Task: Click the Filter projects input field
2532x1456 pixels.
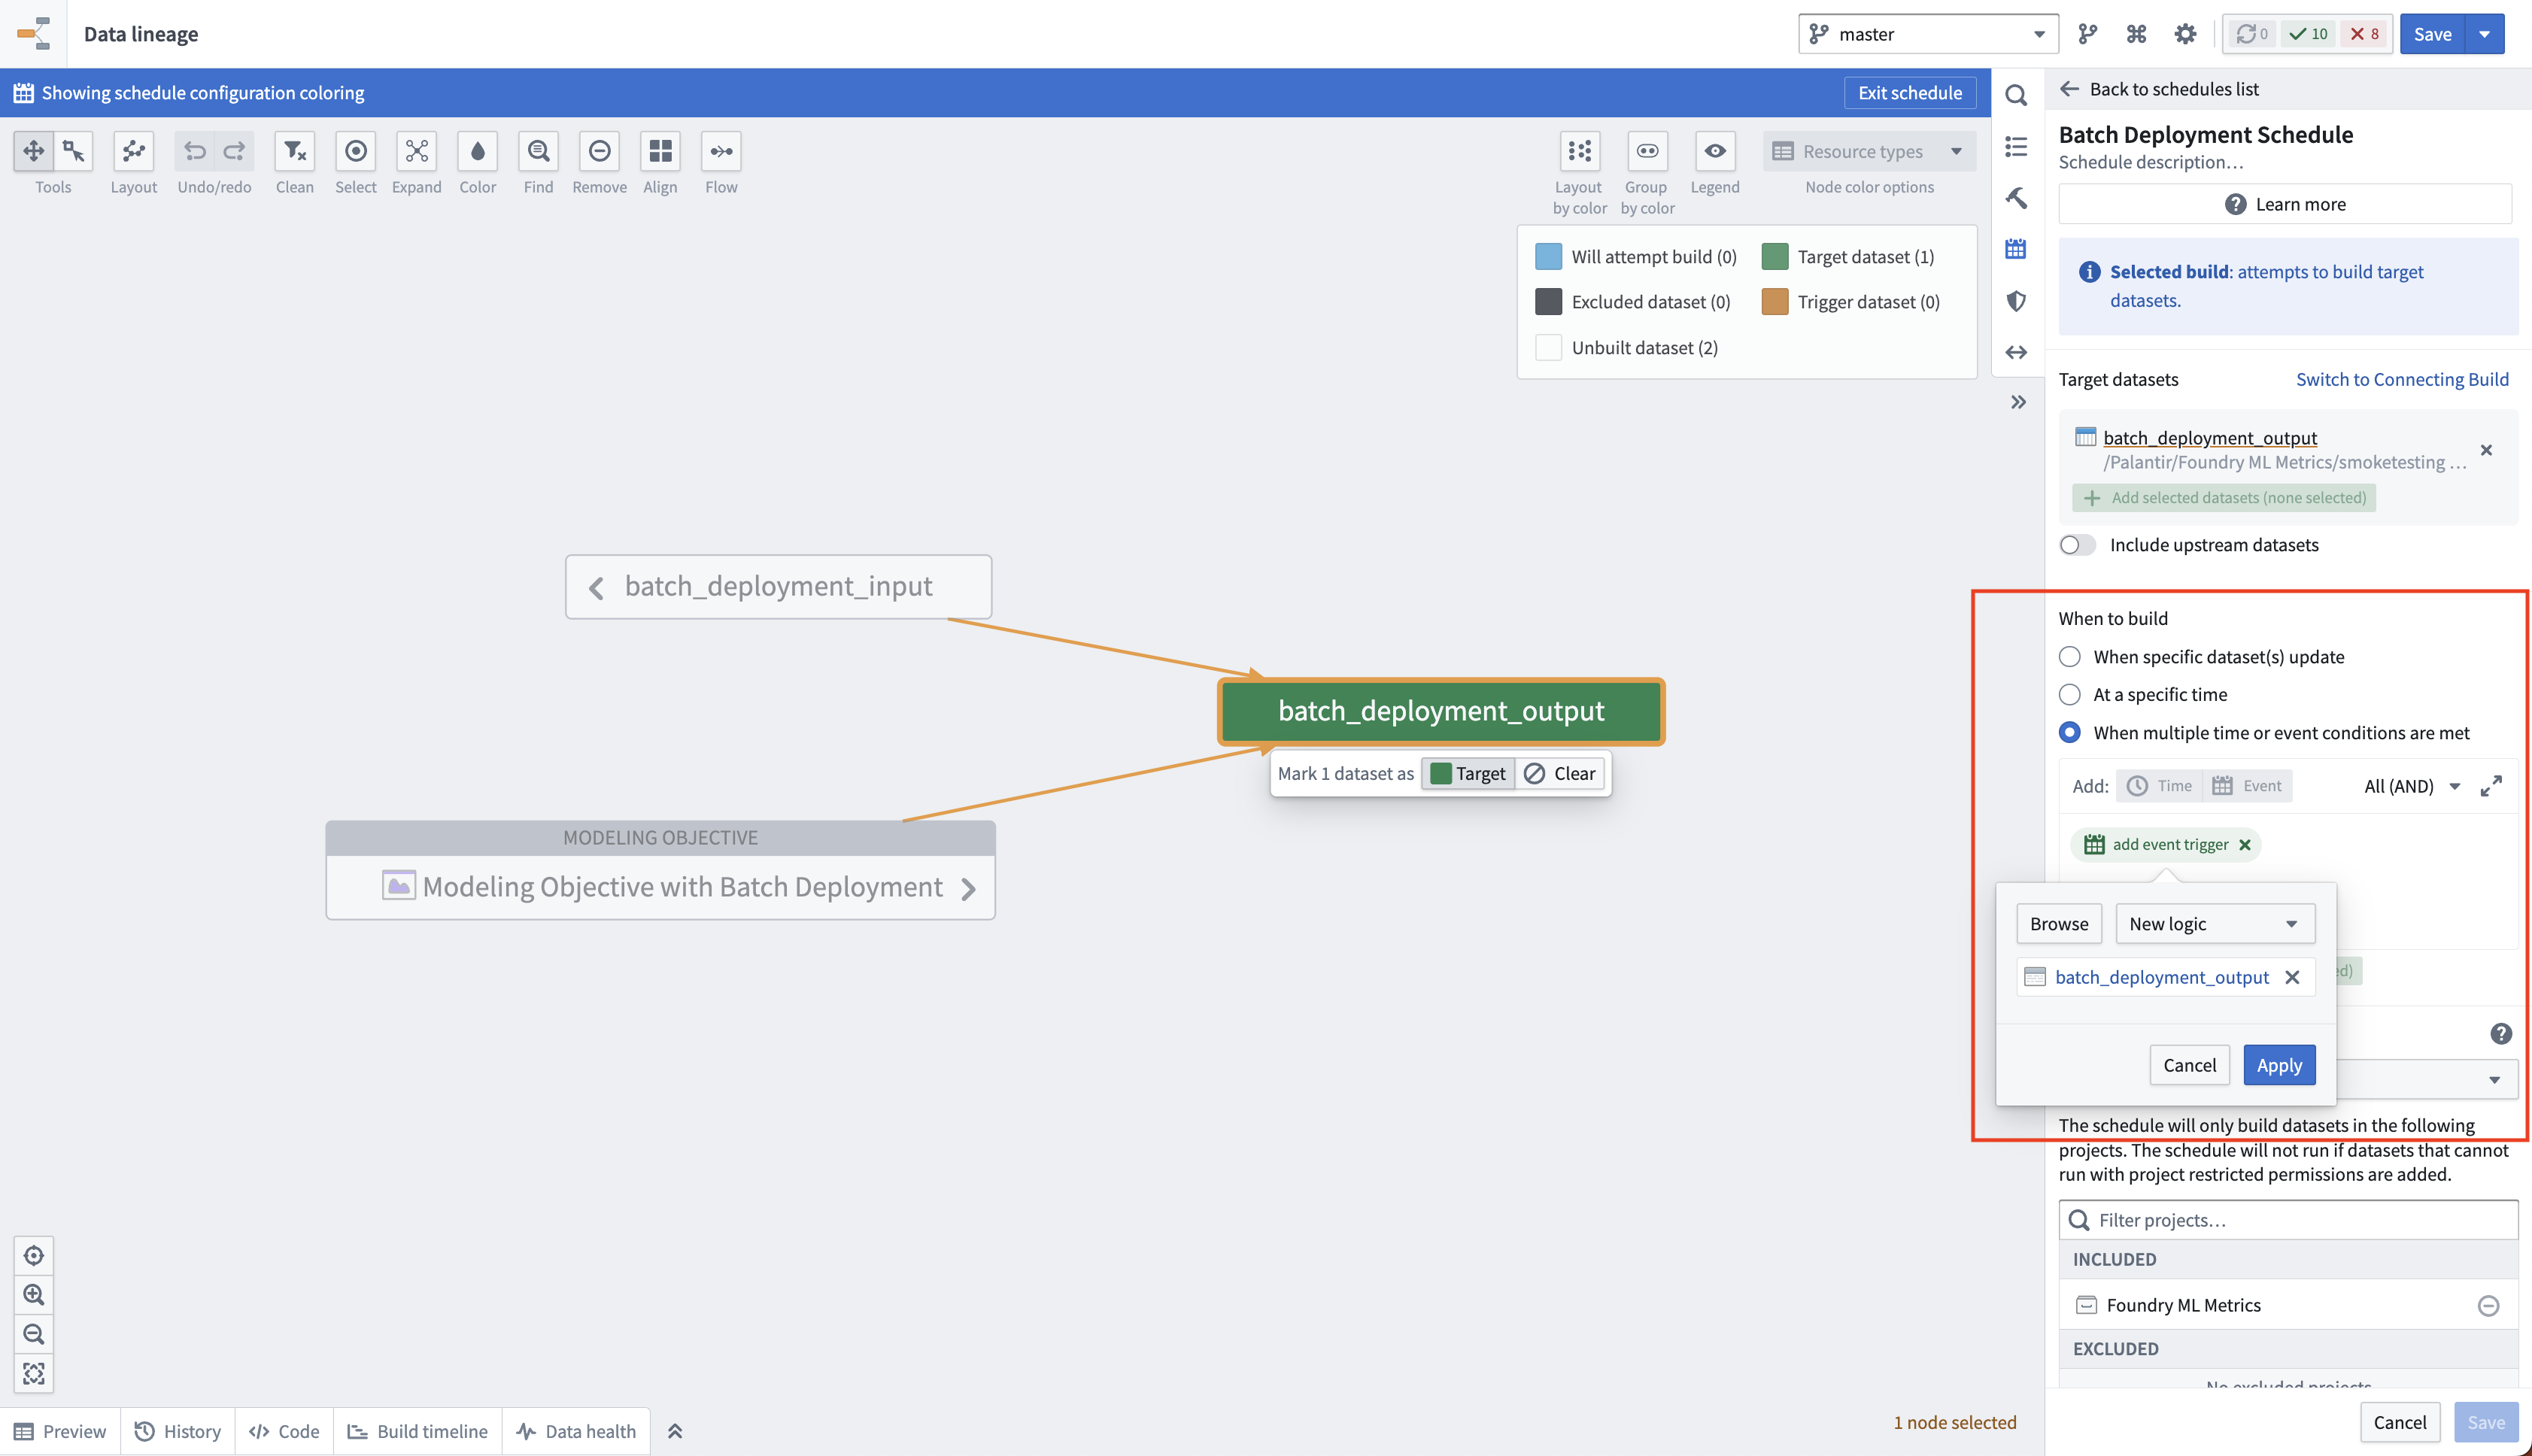Action: coord(2288,1220)
